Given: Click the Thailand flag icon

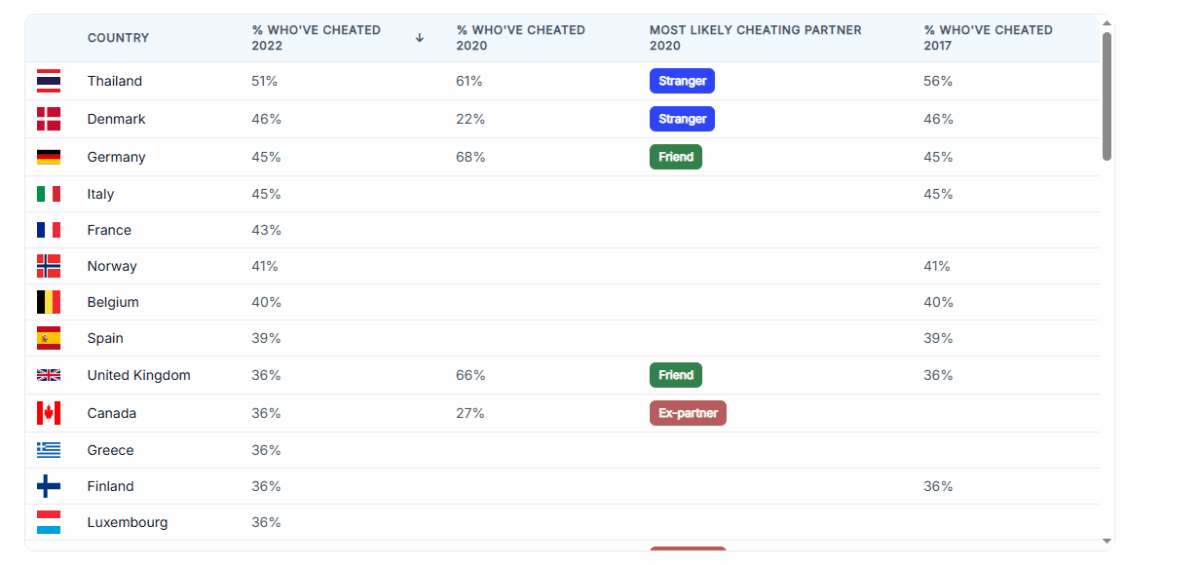Looking at the screenshot, I should [x=48, y=81].
